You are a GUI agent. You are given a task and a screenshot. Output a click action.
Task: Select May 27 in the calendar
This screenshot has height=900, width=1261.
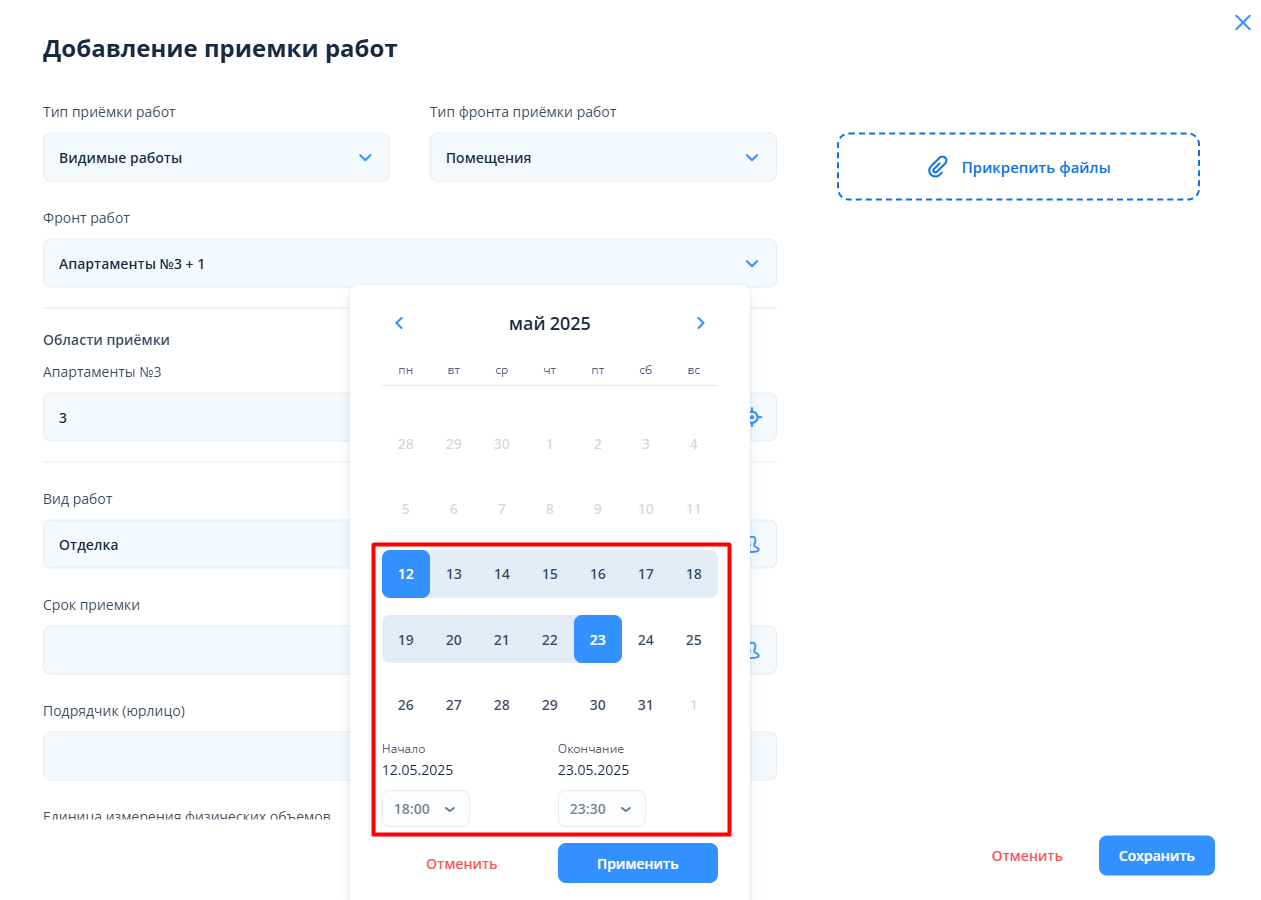click(x=454, y=705)
